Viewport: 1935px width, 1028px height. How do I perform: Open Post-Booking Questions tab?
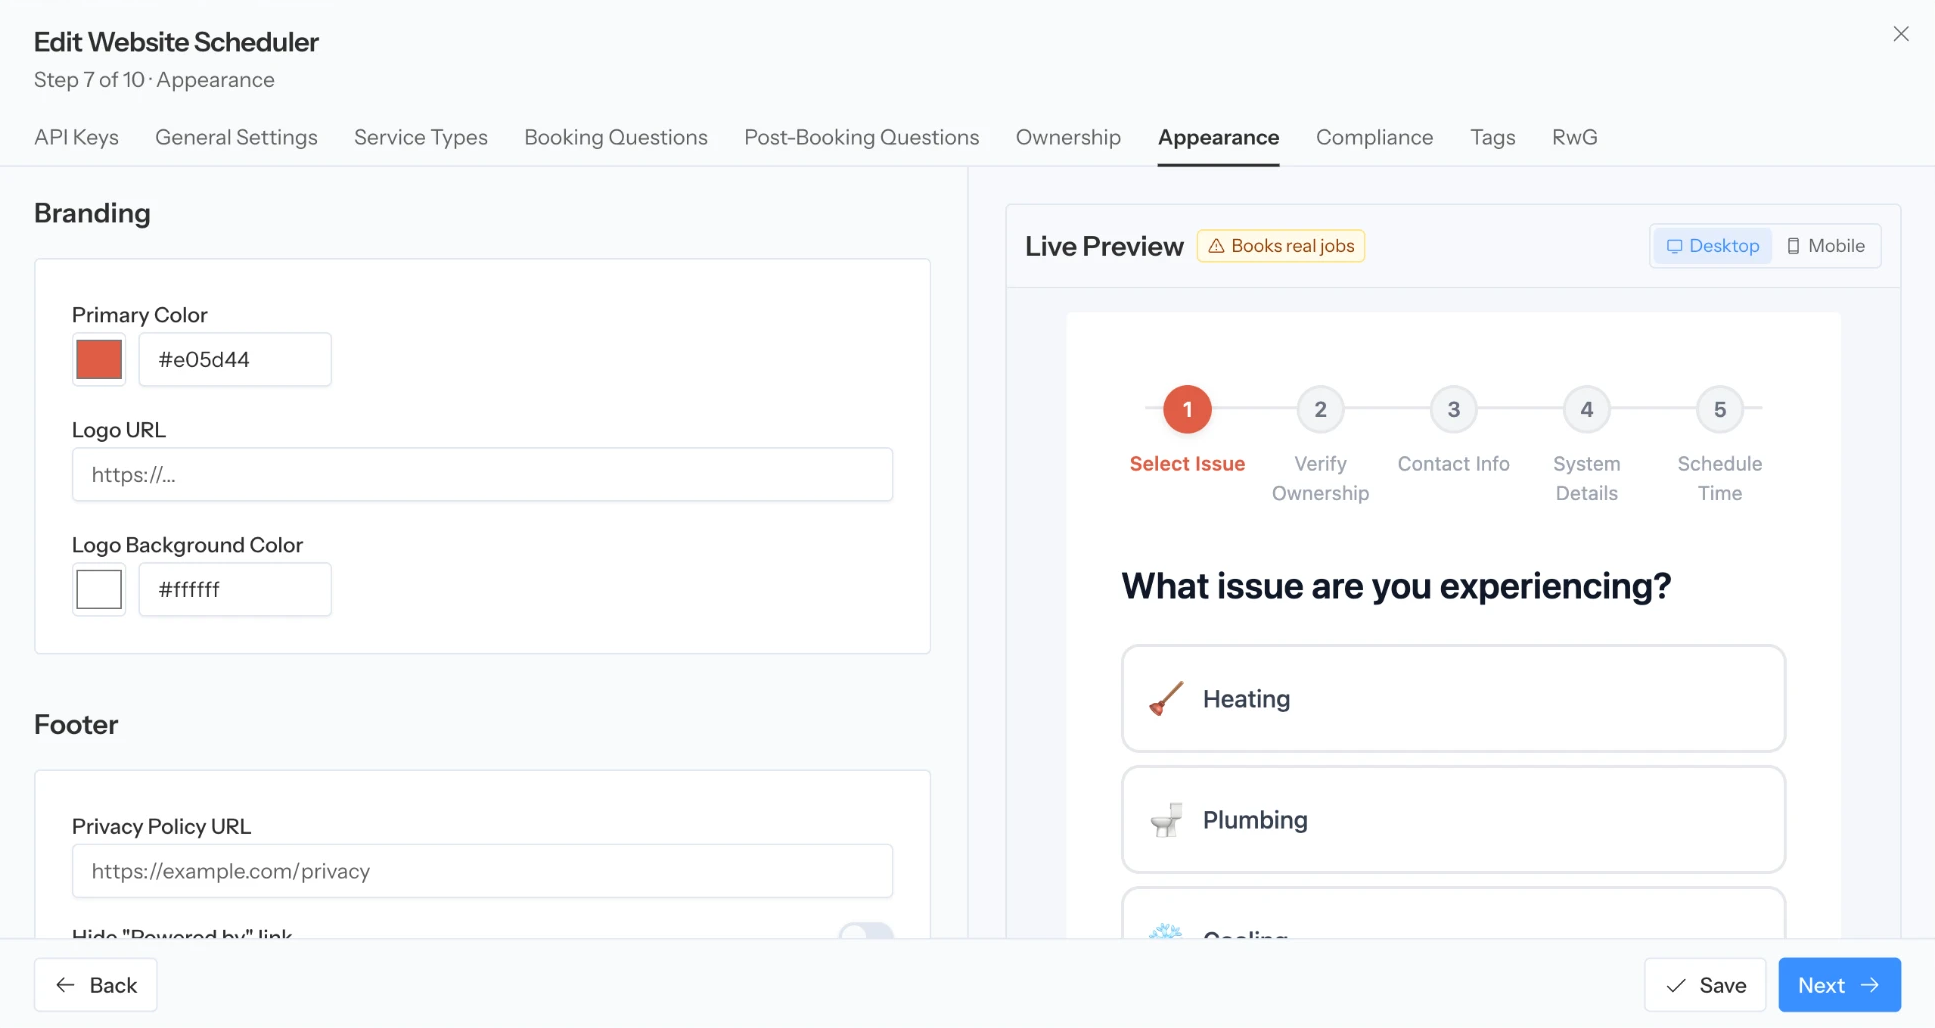862,137
